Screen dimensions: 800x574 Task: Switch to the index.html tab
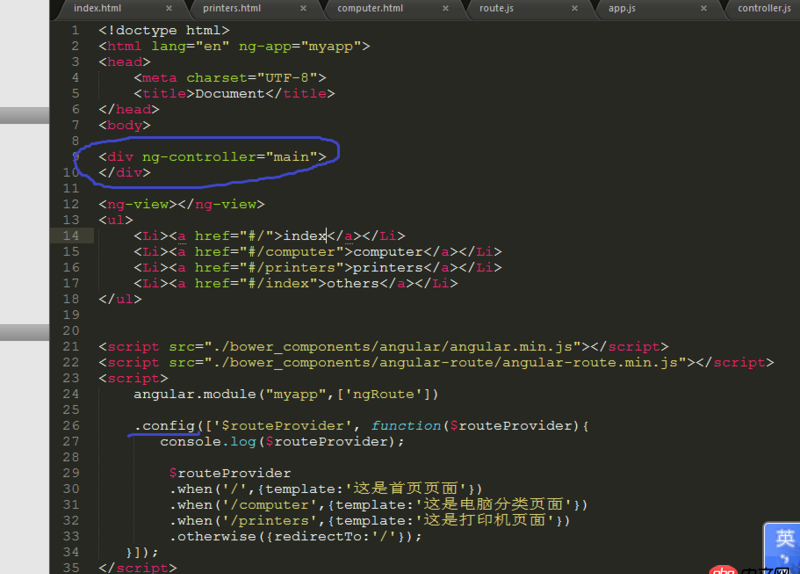click(x=97, y=8)
